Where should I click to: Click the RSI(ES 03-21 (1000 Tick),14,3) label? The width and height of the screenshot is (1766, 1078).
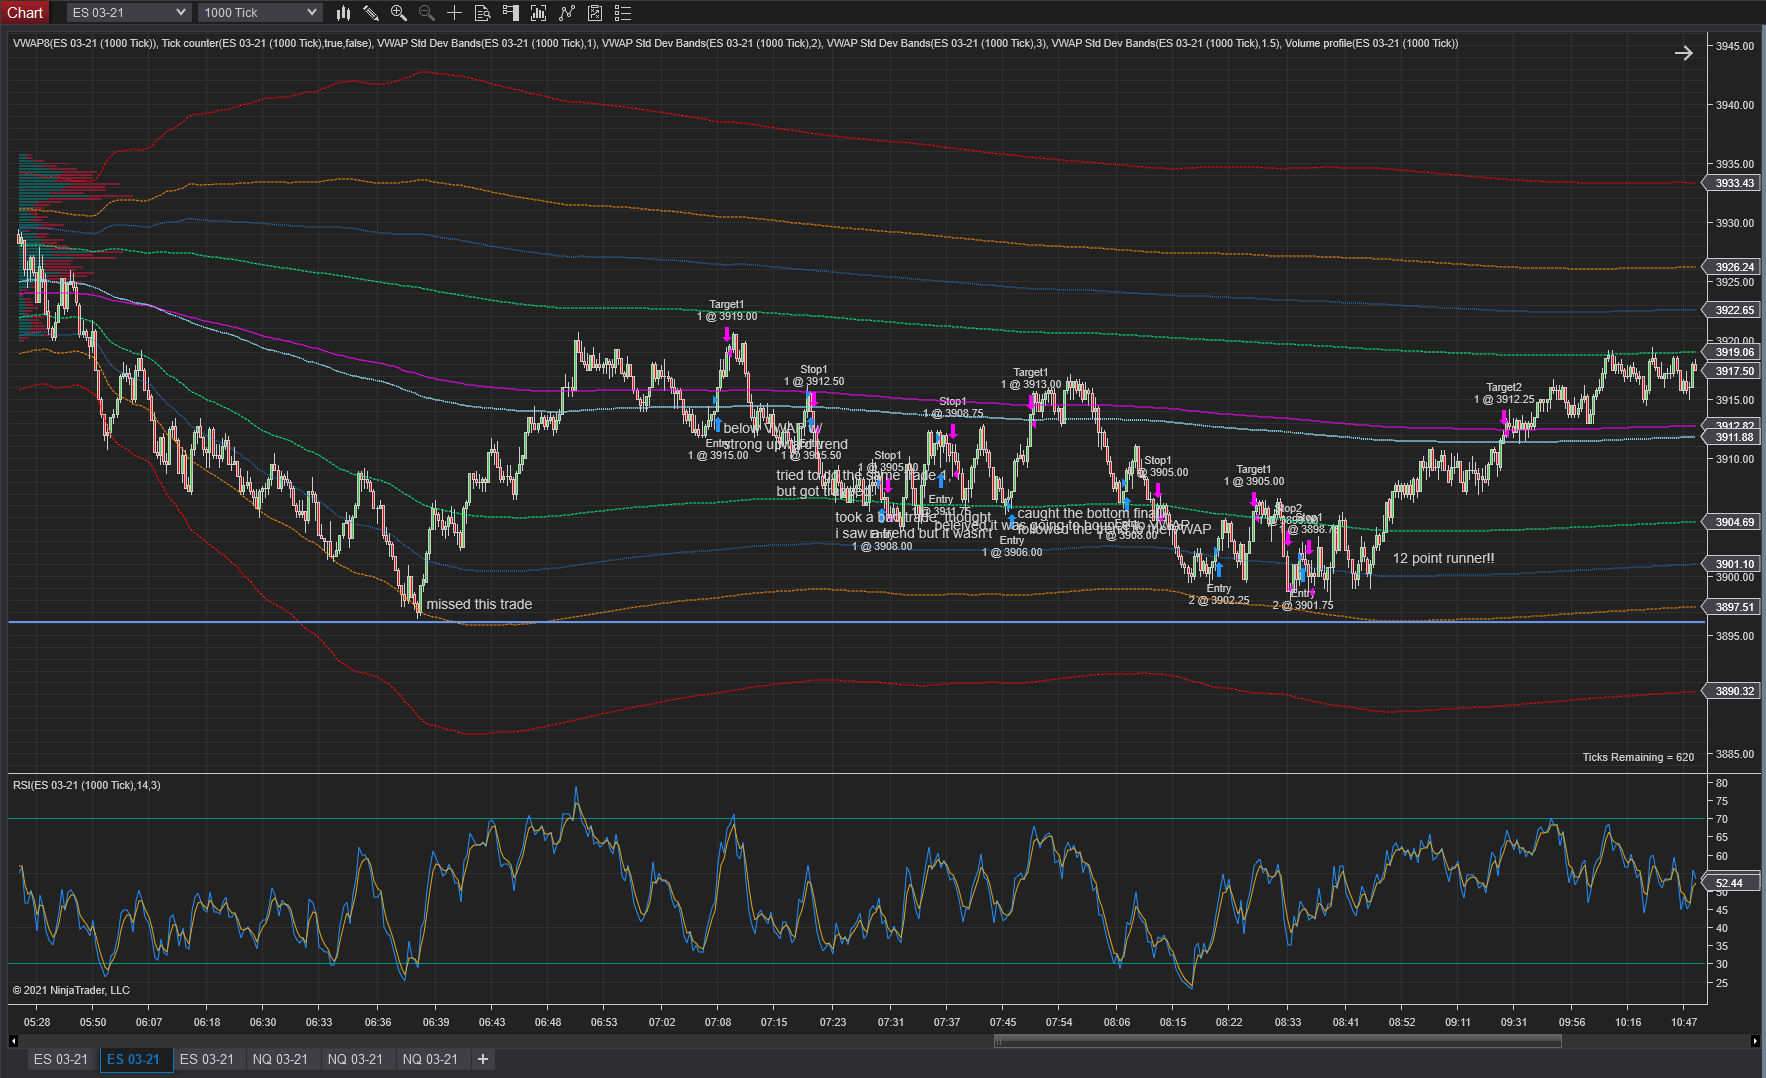pyautogui.click(x=87, y=785)
